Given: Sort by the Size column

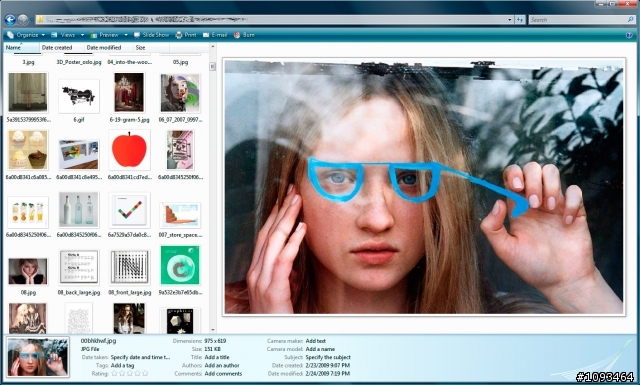Looking at the screenshot, I should (152, 47).
